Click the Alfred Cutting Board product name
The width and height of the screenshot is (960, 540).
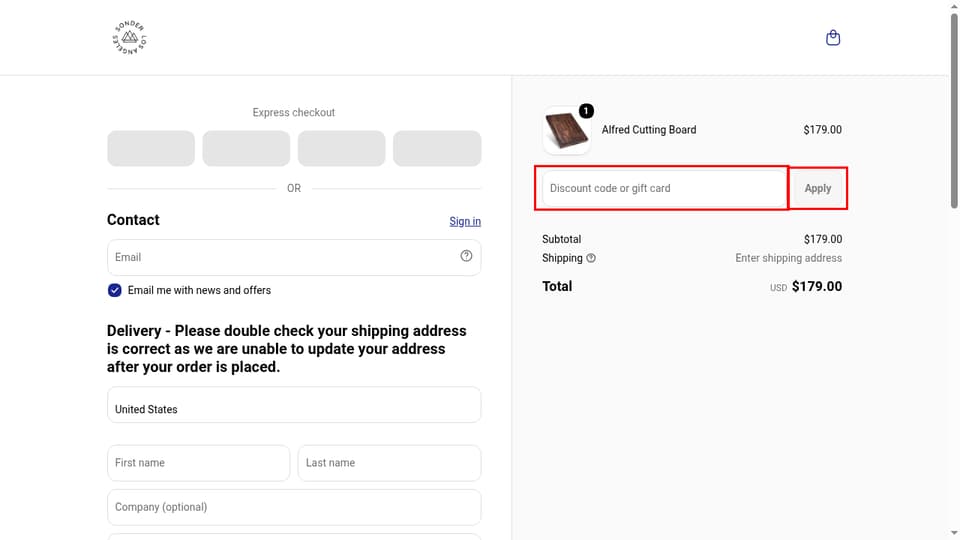(x=649, y=130)
